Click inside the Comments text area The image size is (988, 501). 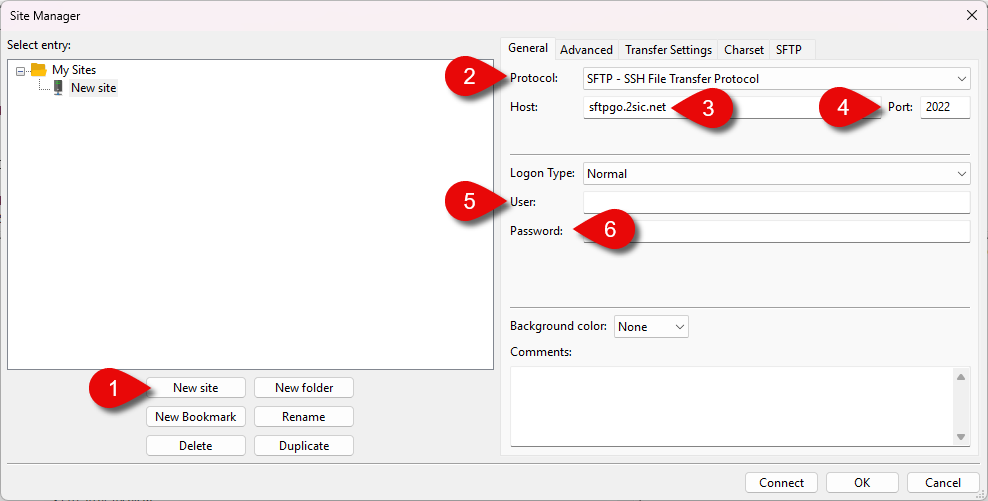[x=732, y=406]
